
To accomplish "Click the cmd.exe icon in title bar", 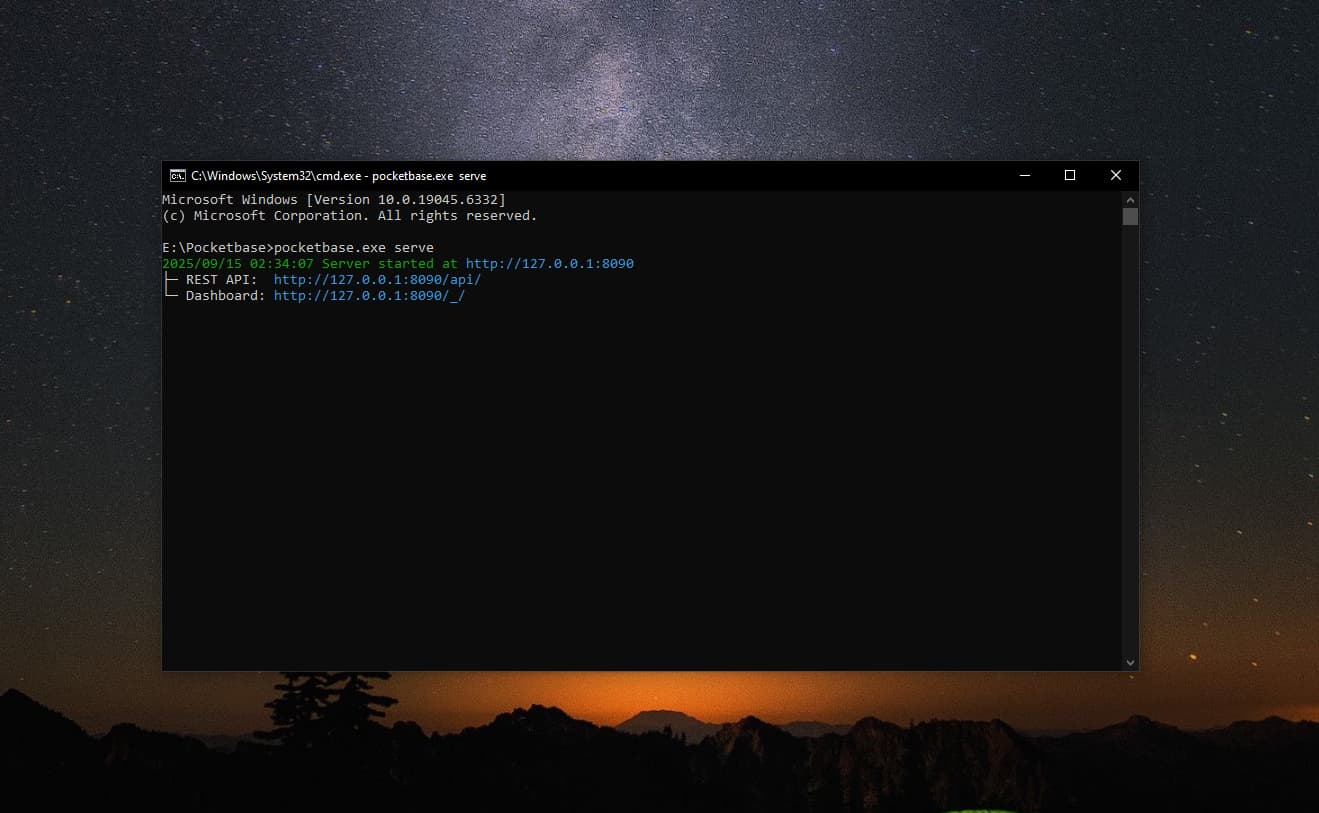I will tap(177, 176).
